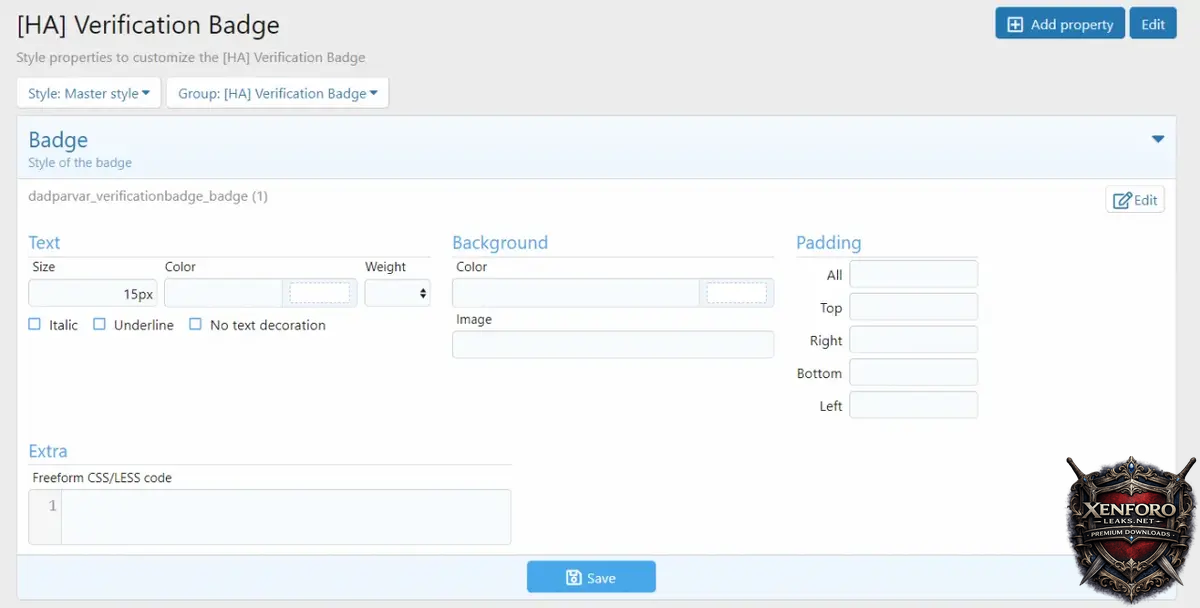Click the Padding All input field
Screen dimensions: 1200x608
coord(913,274)
